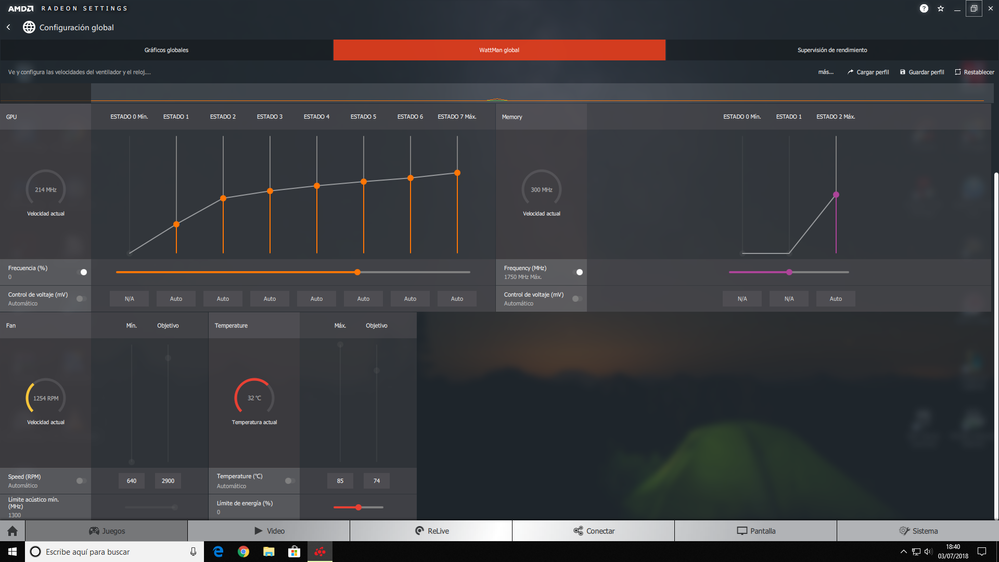Go to the Radeon home icon
999x562 pixels.
pos(12,531)
